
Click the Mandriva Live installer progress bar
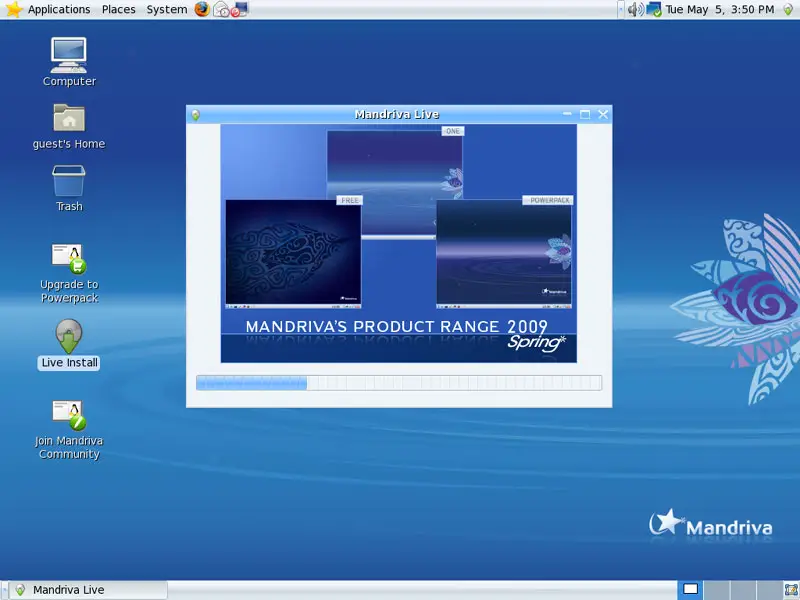point(399,383)
